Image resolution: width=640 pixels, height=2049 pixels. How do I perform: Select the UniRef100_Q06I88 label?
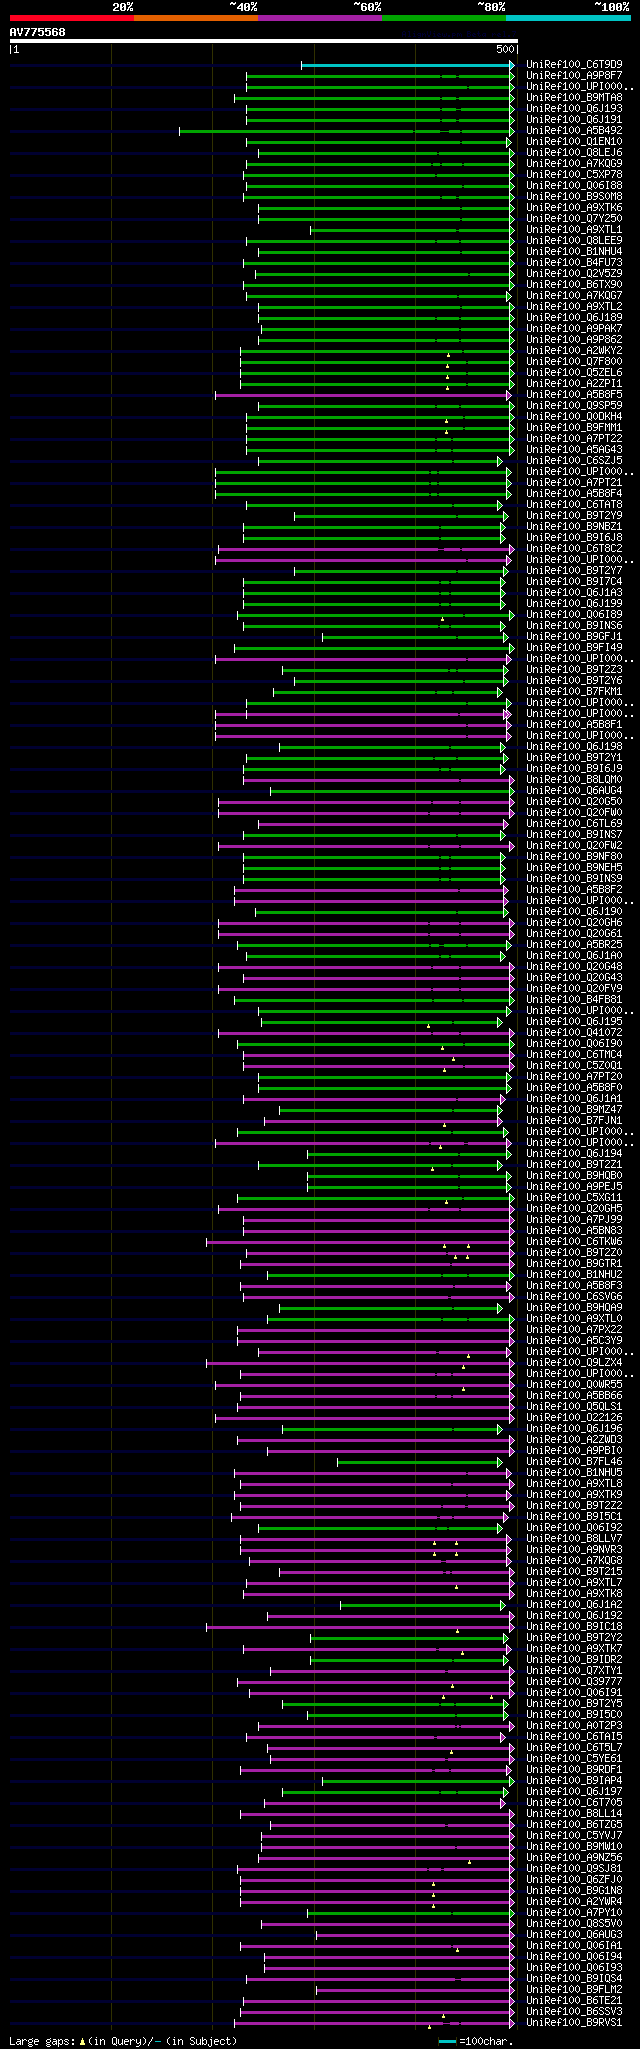574,186
